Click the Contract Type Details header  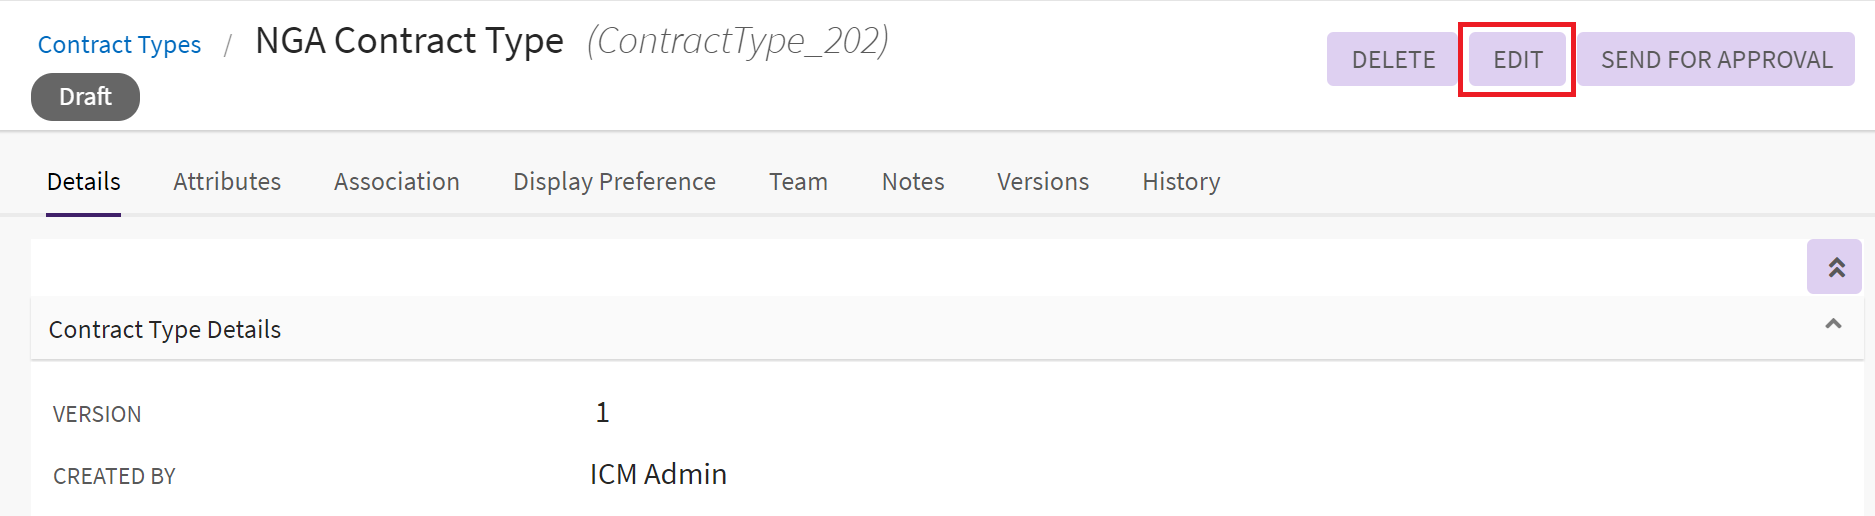coord(165,329)
